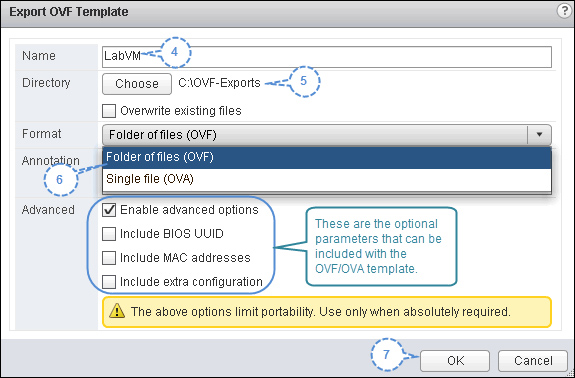Click the Choose directory button
This screenshot has height=378, width=575.
(x=137, y=84)
